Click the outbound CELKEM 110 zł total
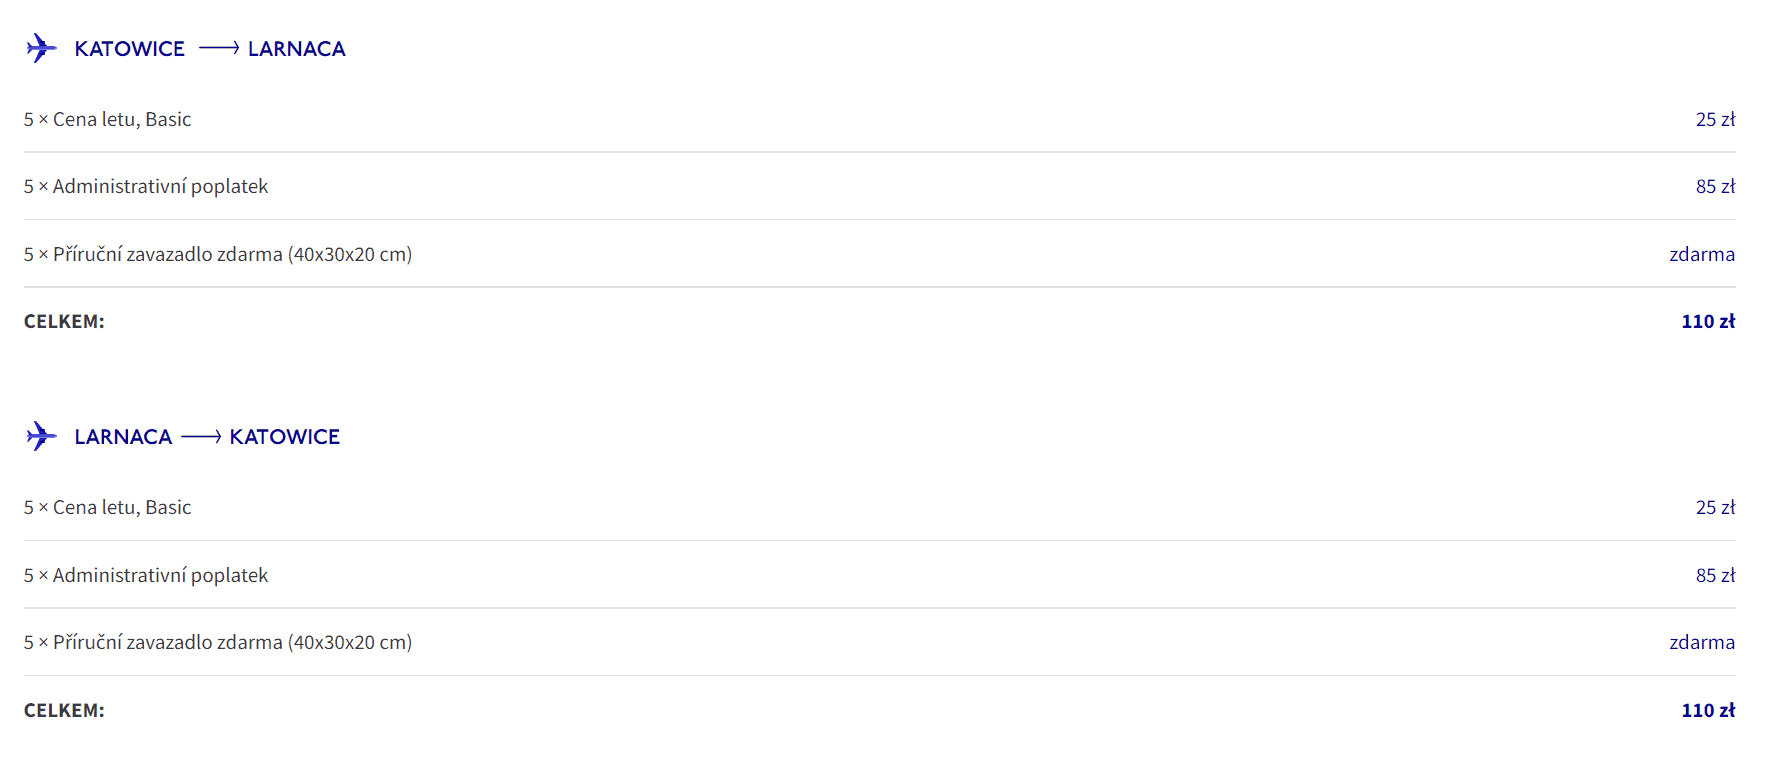This screenshot has height=779, width=1765. pos(1708,321)
